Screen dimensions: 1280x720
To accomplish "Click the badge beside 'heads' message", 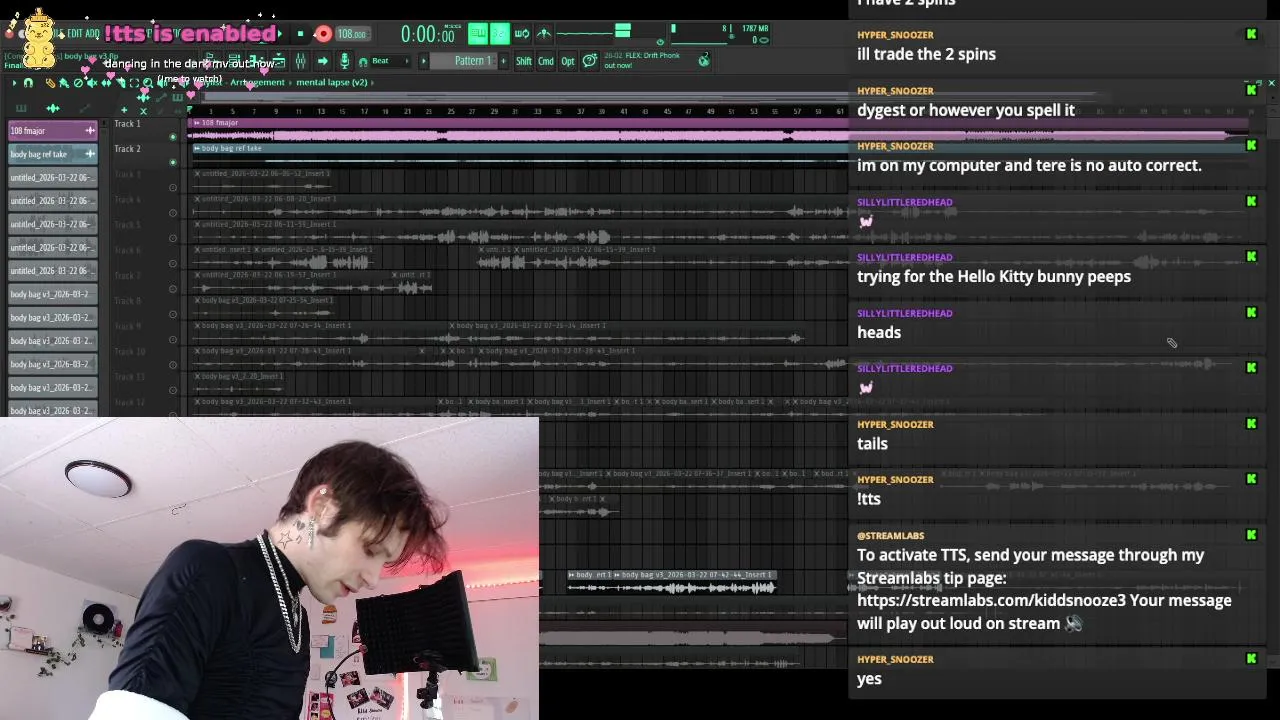I will point(1251,312).
